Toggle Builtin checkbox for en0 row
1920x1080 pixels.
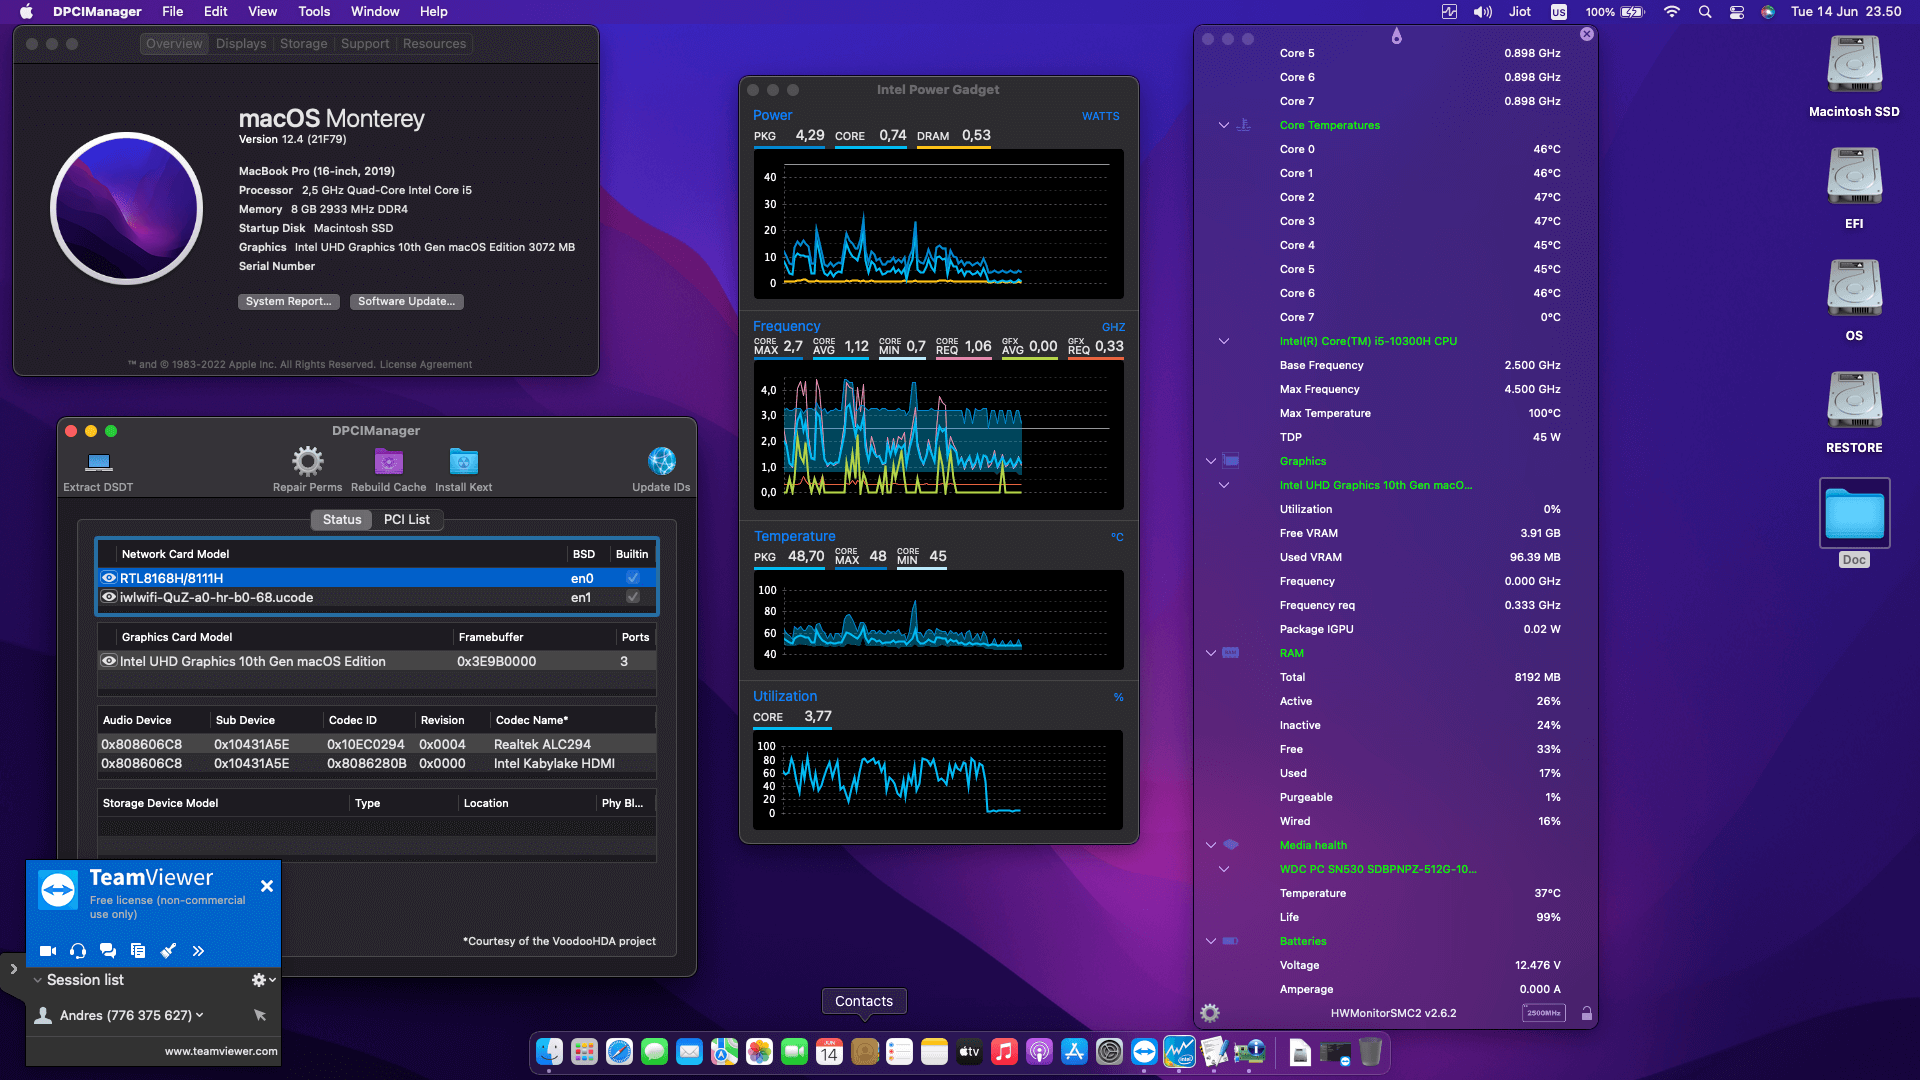pos(633,578)
